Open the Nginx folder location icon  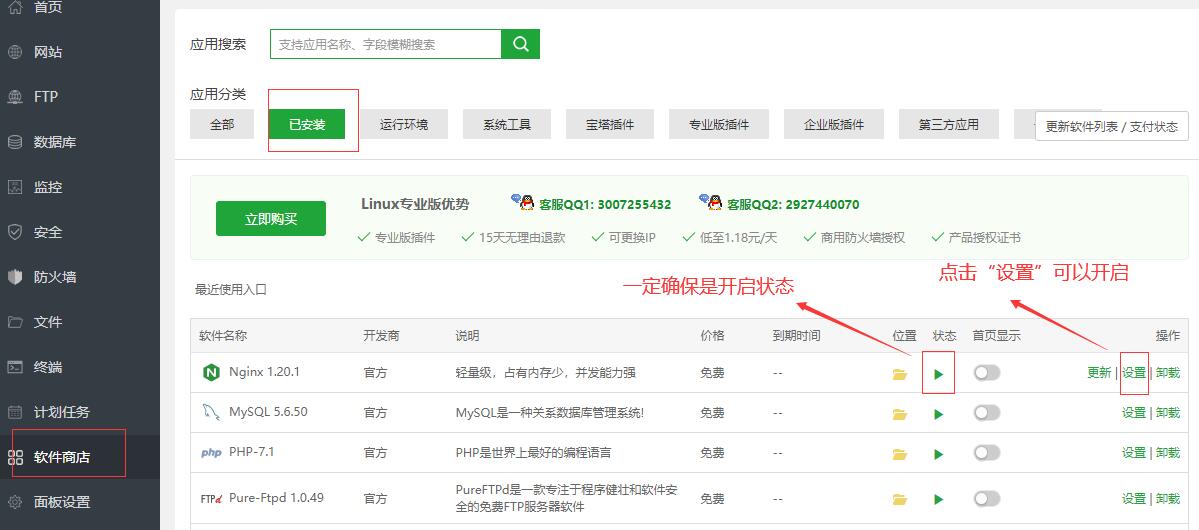point(900,374)
